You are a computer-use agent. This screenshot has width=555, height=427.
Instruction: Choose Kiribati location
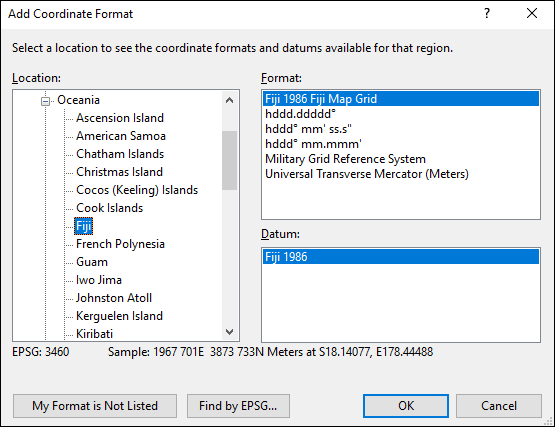(95, 334)
